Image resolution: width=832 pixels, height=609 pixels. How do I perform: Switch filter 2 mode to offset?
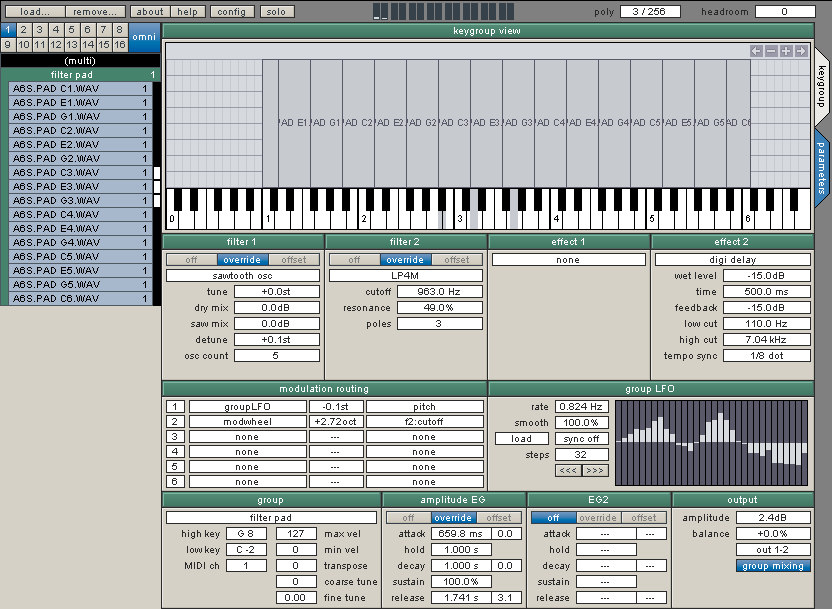tap(457, 260)
